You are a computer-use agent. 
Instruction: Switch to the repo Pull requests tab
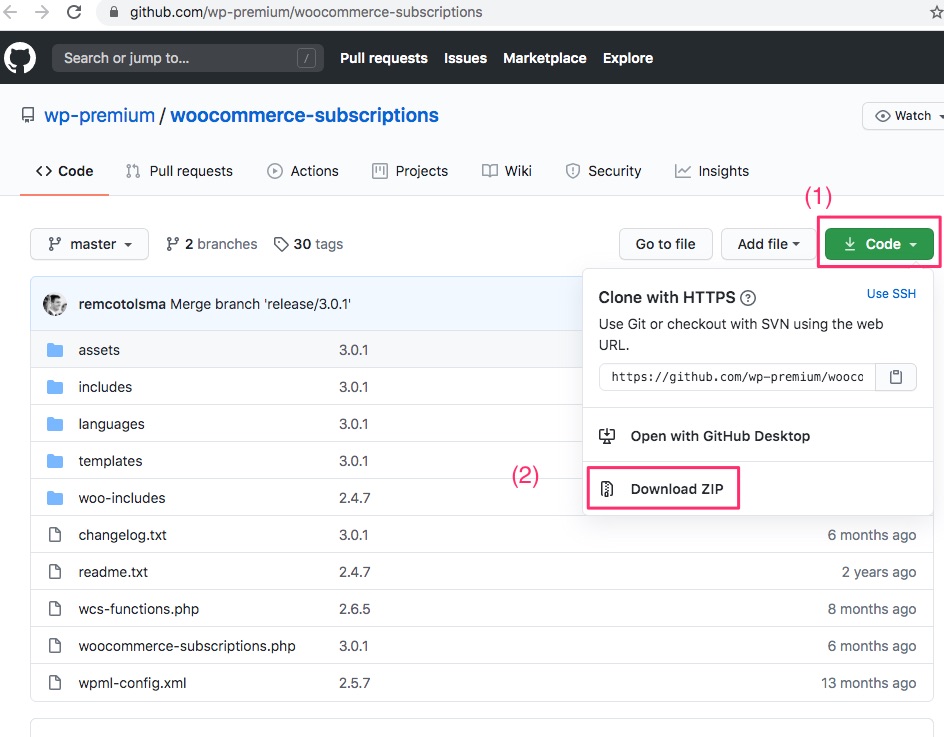pyautogui.click(x=179, y=171)
